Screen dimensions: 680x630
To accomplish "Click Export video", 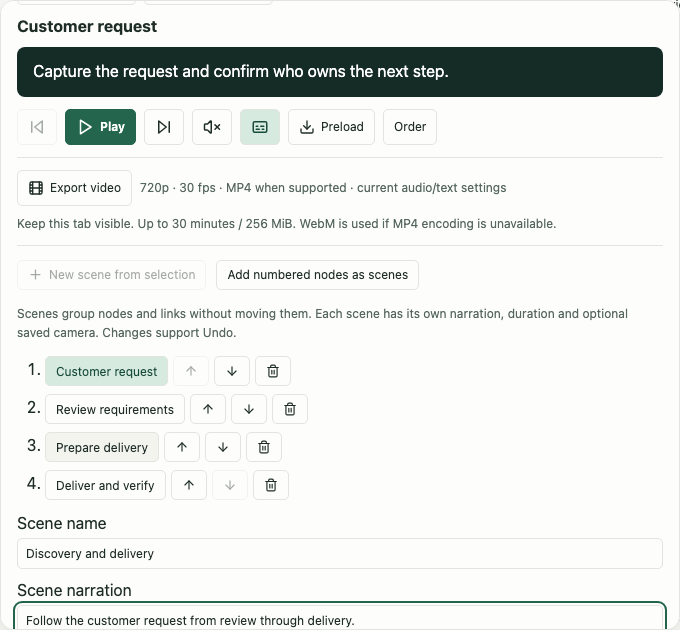I will [x=75, y=188].
